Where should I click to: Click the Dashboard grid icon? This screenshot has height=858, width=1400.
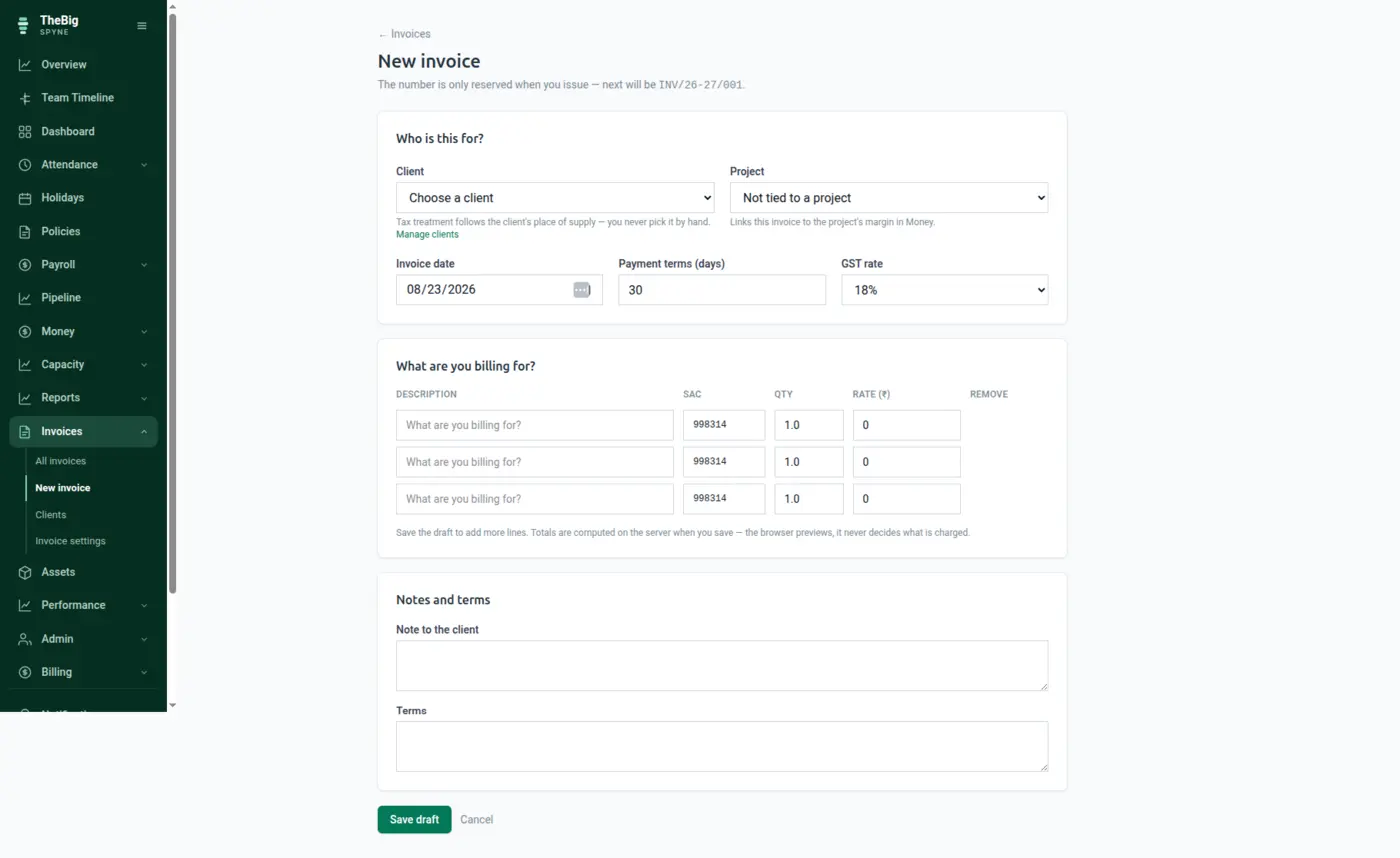coord(25,132)
